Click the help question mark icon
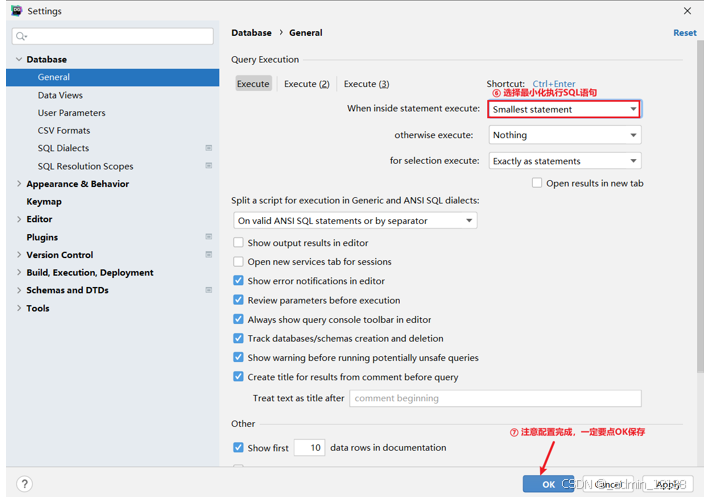 point(24,484)
